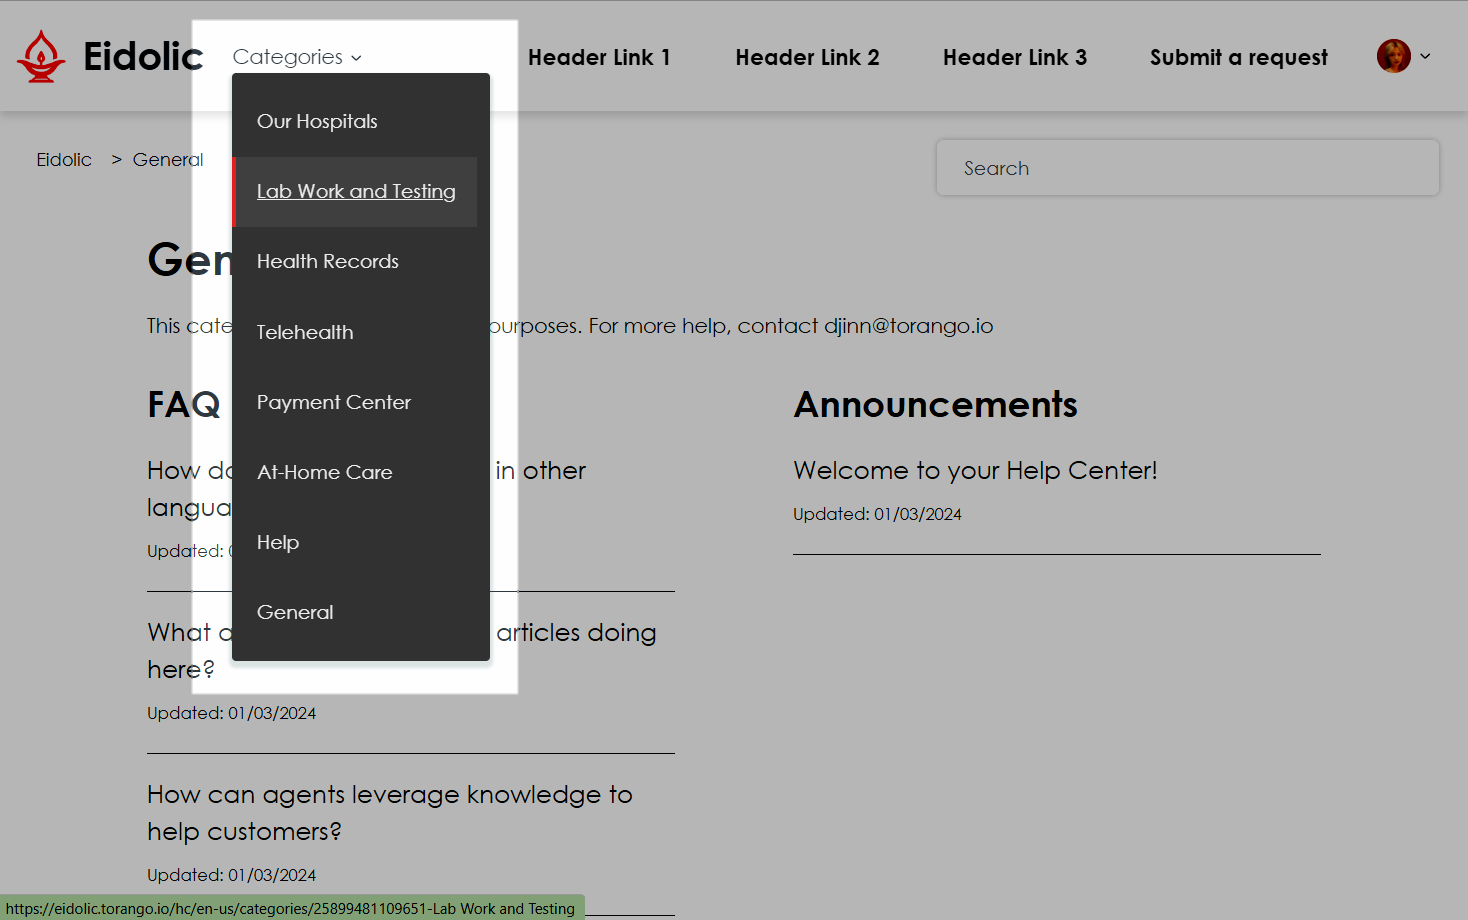Choose General in the Categories menu
Image resolution: width=1468 pixels, height=920 pixels.
[x=295, y=612]
